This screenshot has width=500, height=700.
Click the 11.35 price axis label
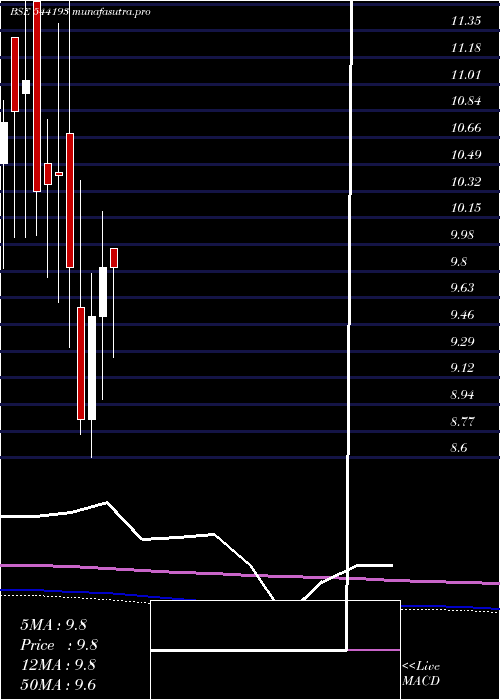466,21
